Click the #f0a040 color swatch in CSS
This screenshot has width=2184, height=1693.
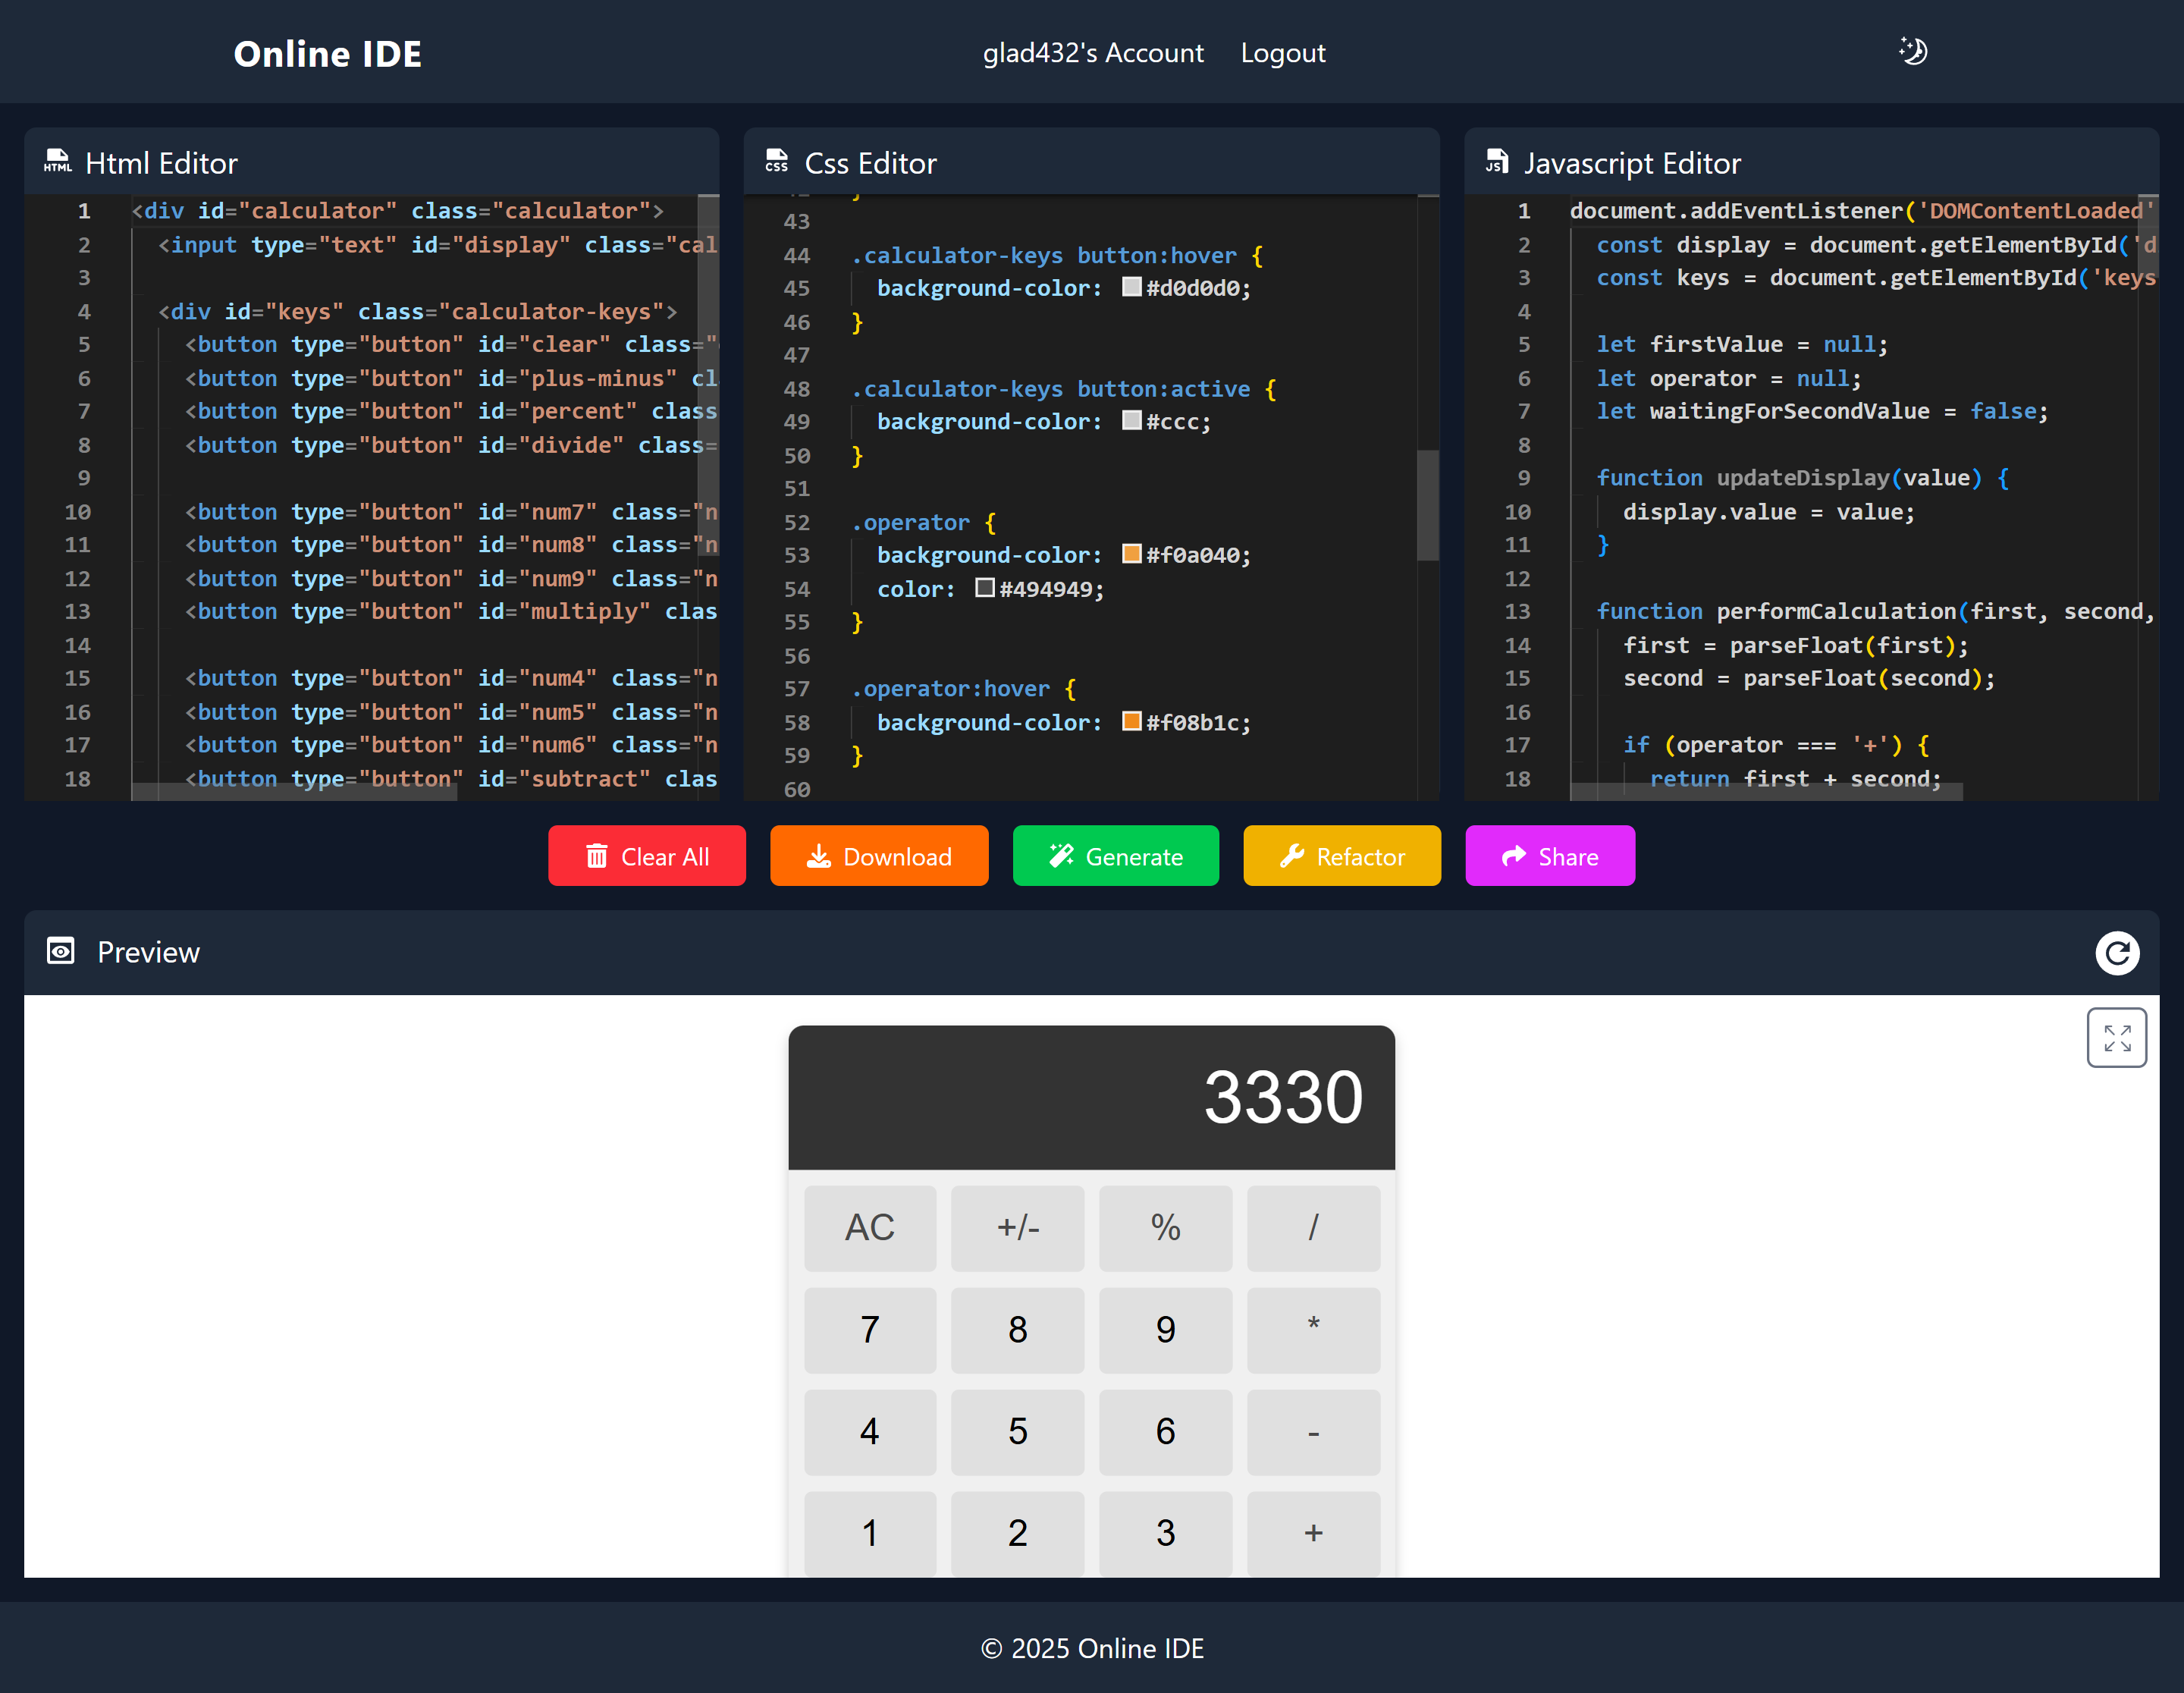tap(1132, 554)
